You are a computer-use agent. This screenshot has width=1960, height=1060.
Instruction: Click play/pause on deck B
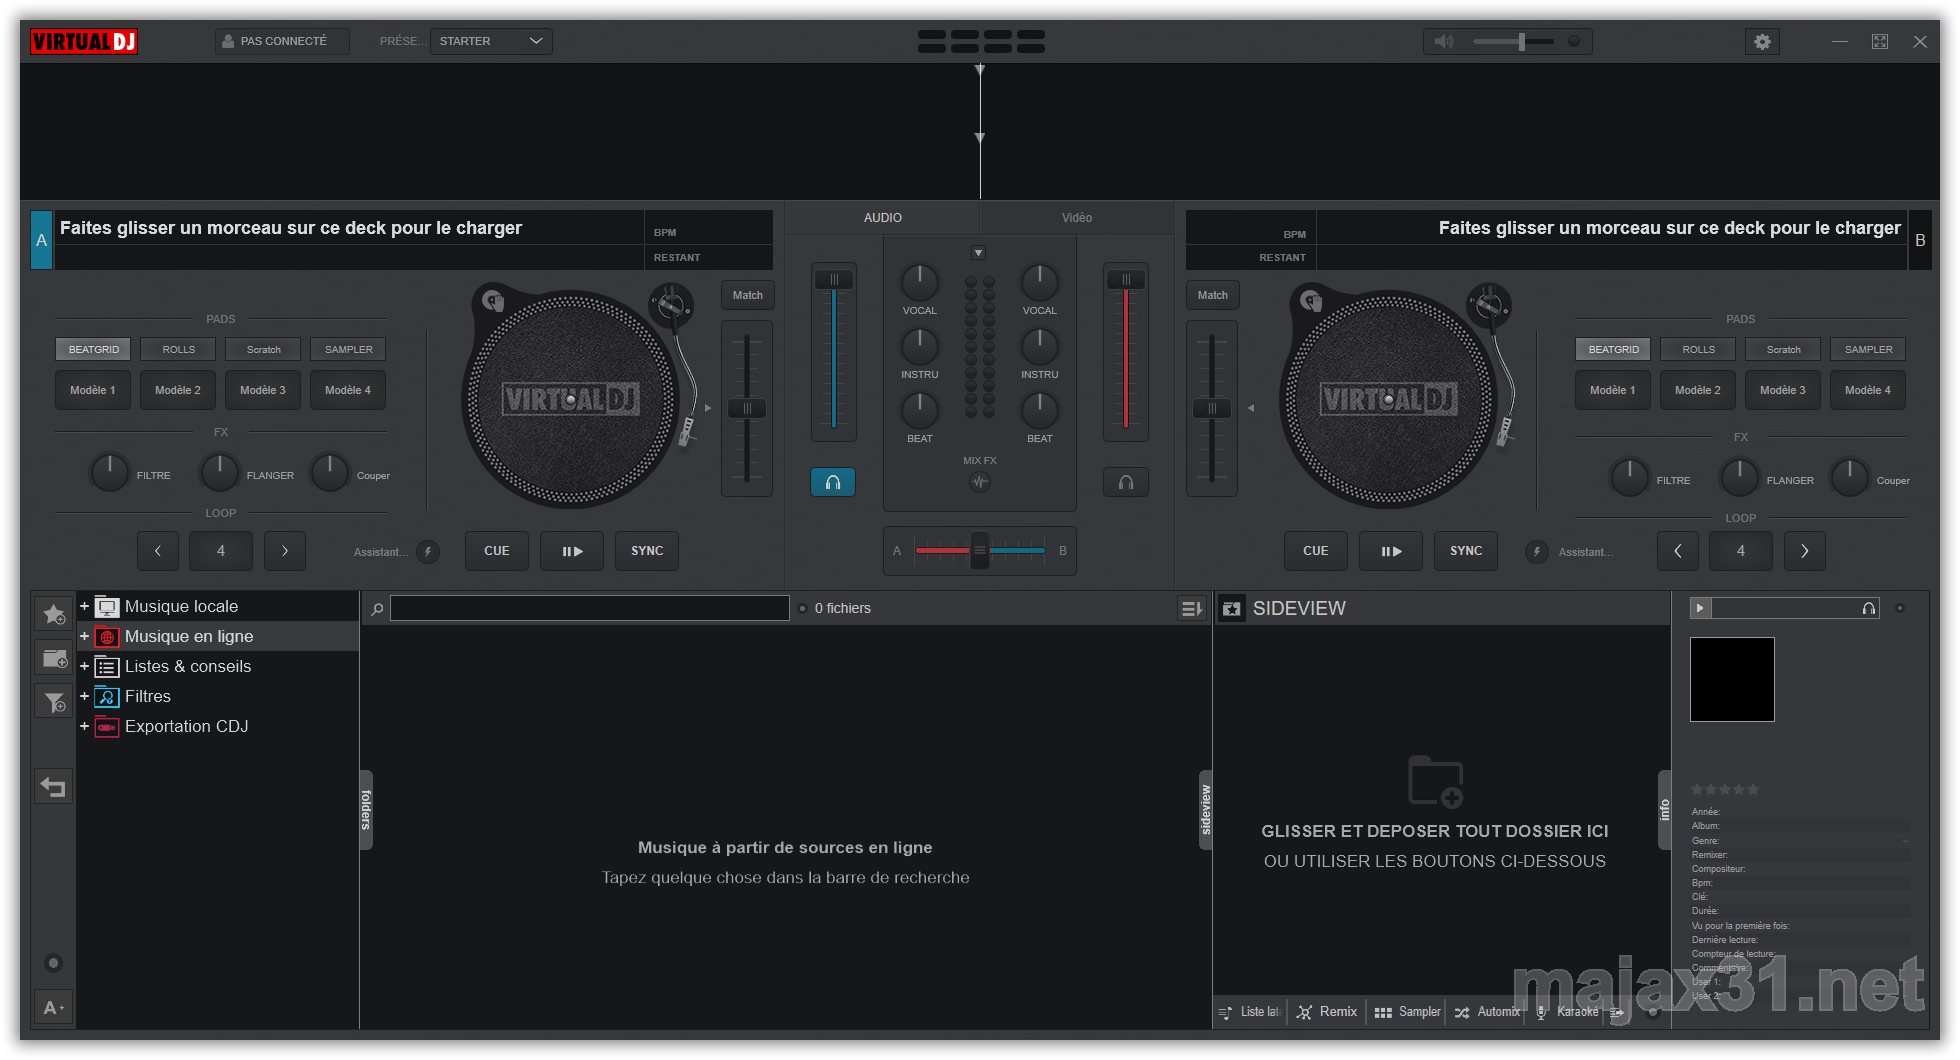pos(1391,551)
